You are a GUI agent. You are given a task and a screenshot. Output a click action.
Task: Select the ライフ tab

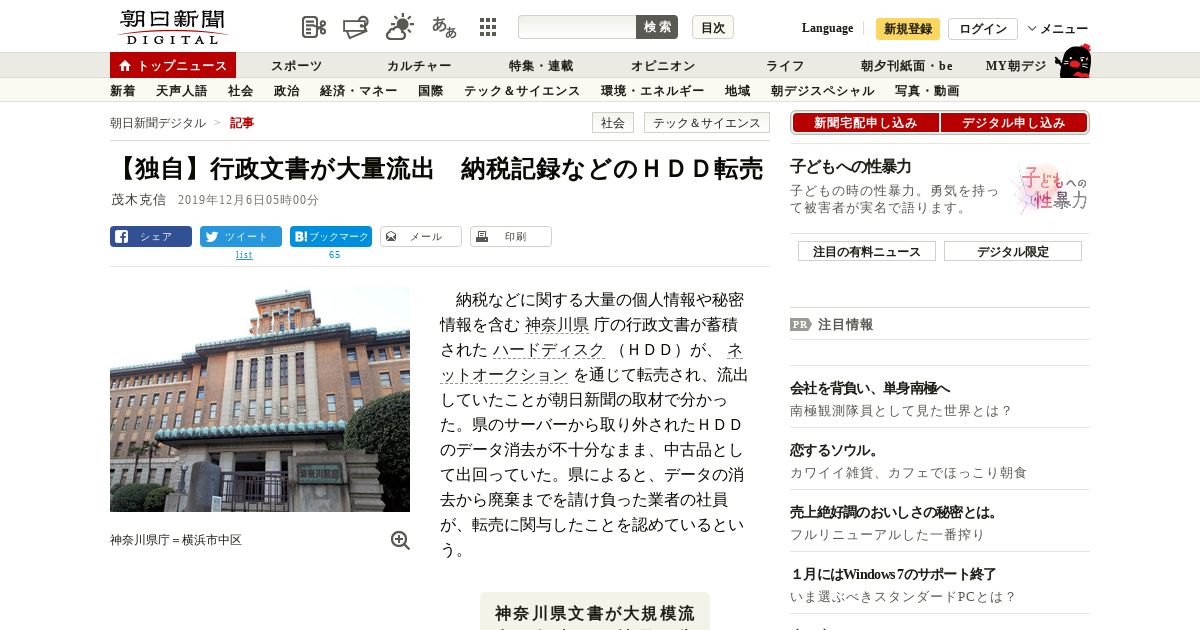[x=785, y=66]
